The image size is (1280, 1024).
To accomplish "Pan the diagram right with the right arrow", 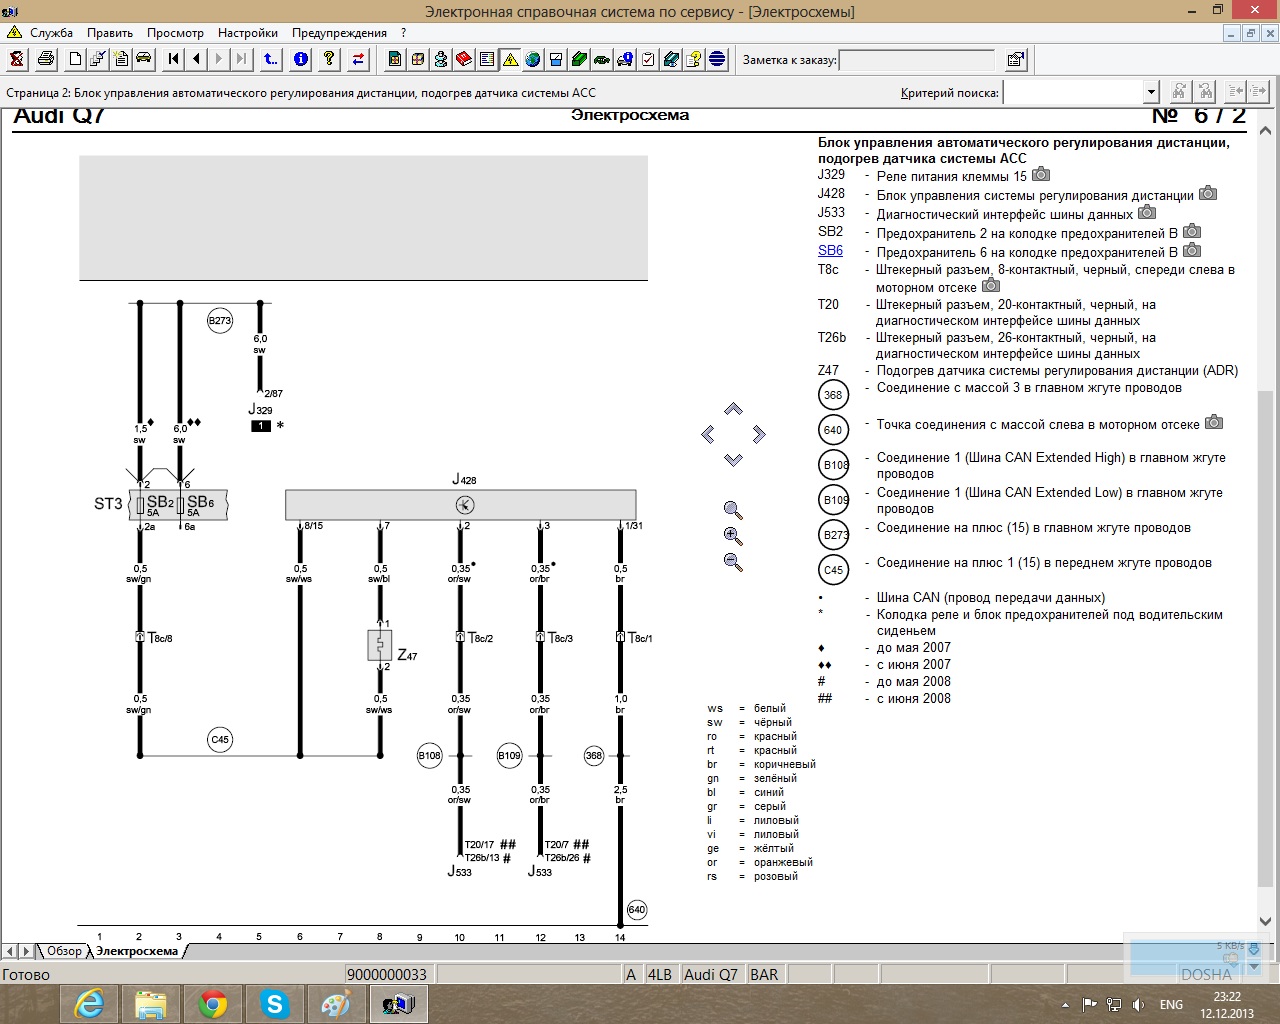I will click(x=759, y=434).
